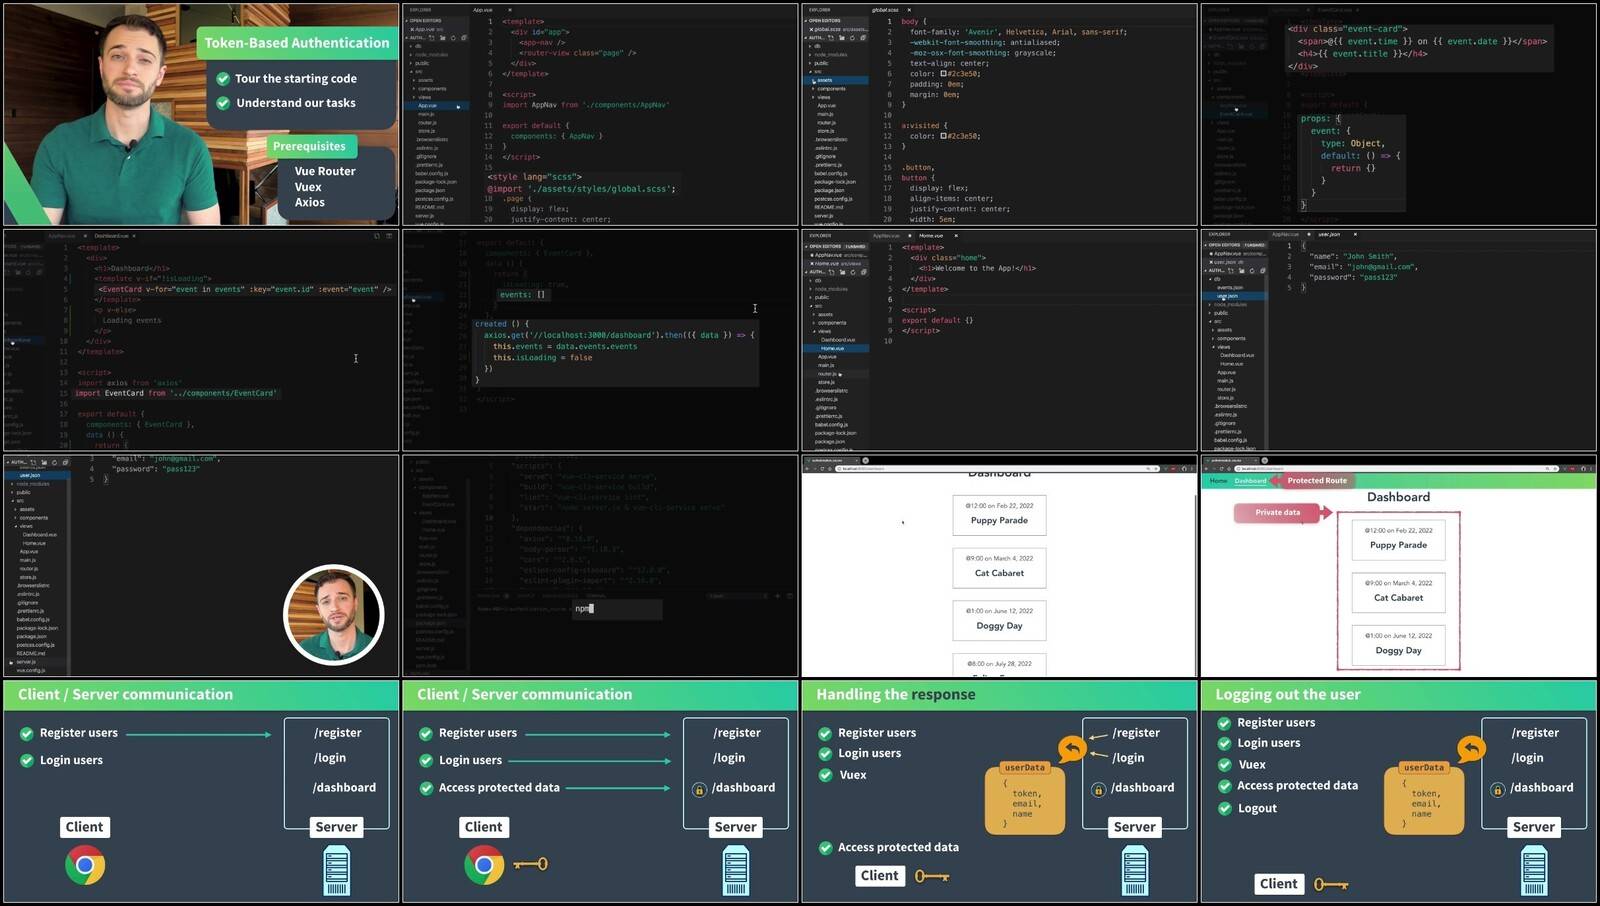Open the Cat Cabaret card inside the dashed box

(1398, 592)
